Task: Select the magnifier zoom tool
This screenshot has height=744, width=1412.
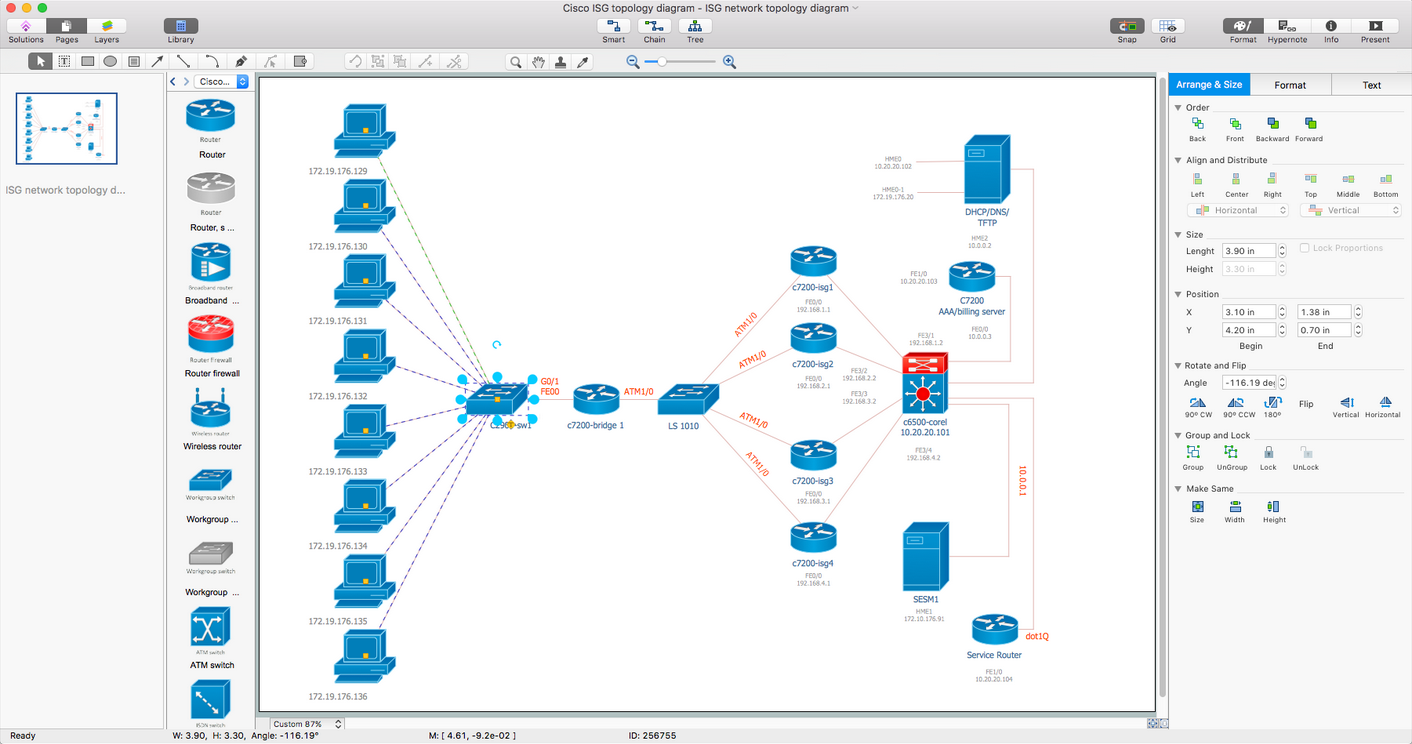Action: coord(516,62)
